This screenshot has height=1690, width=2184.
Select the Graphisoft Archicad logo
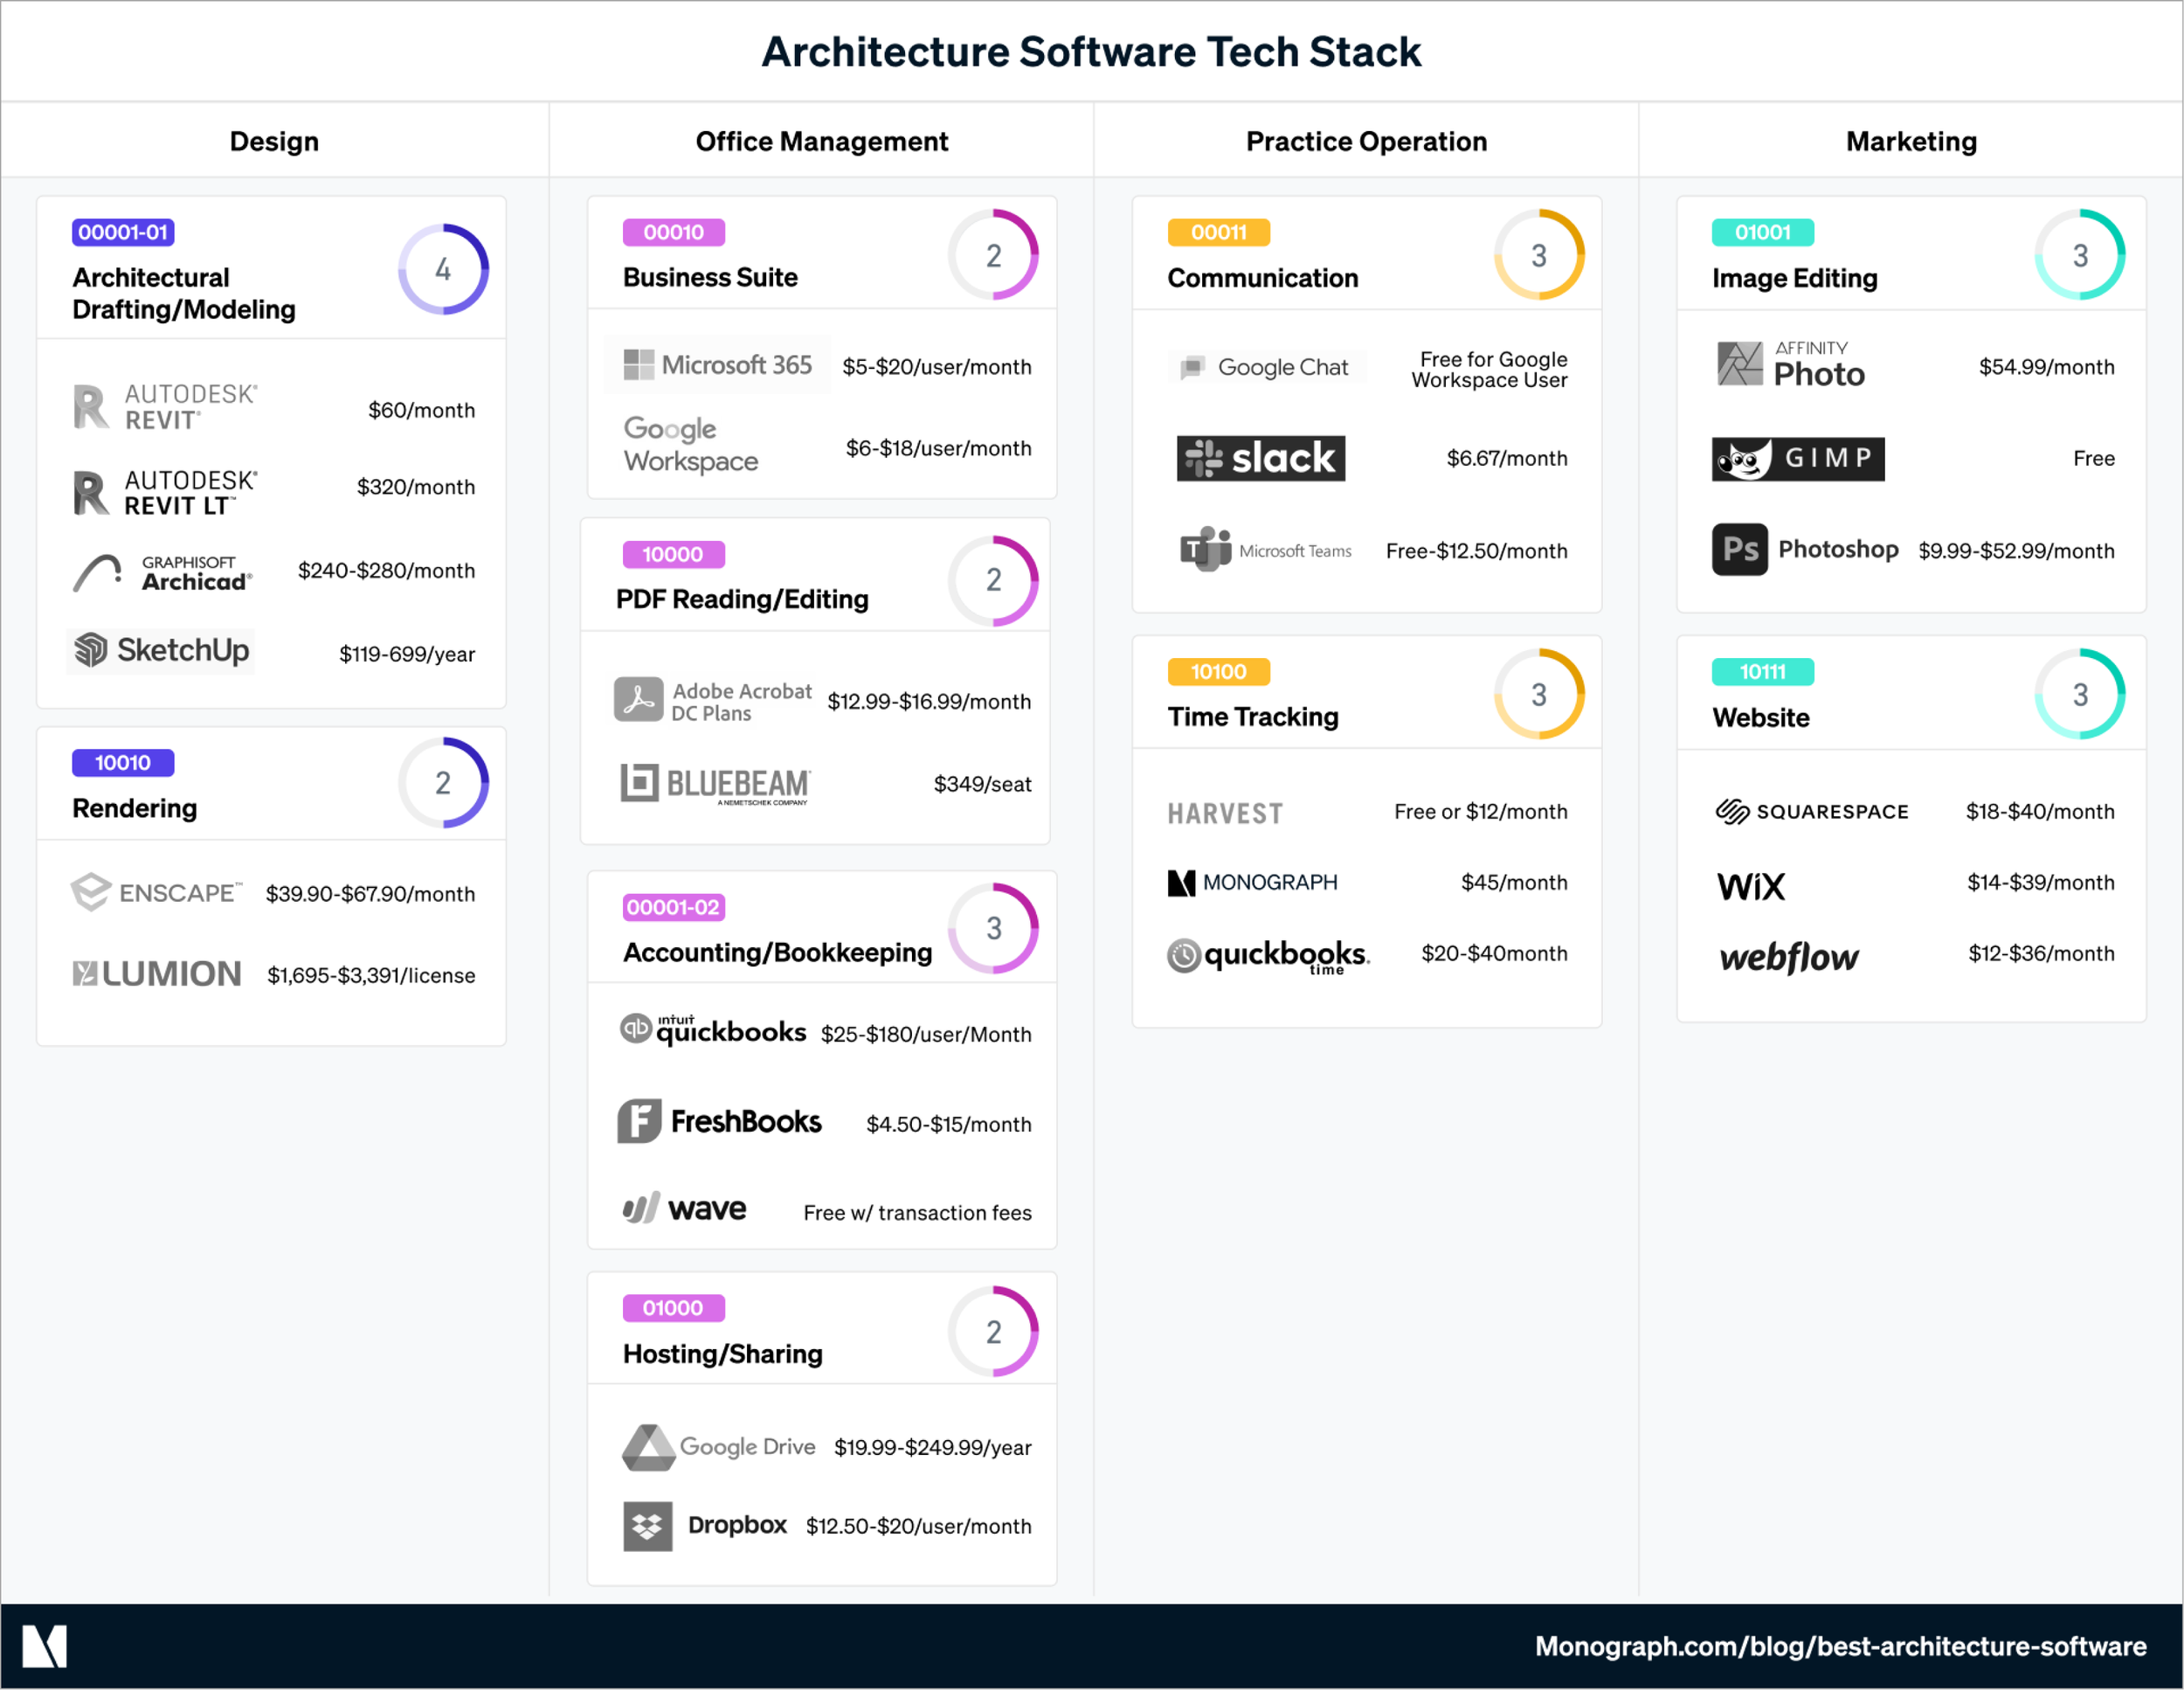(163, 573)
